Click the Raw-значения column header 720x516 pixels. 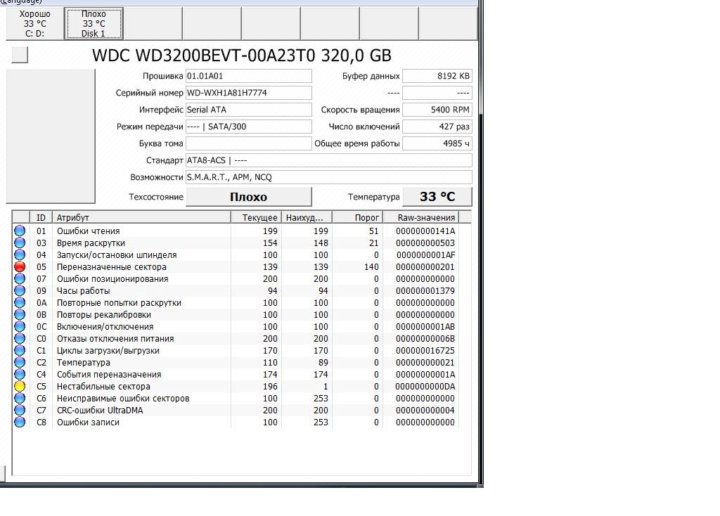click(x=425, y=217)
